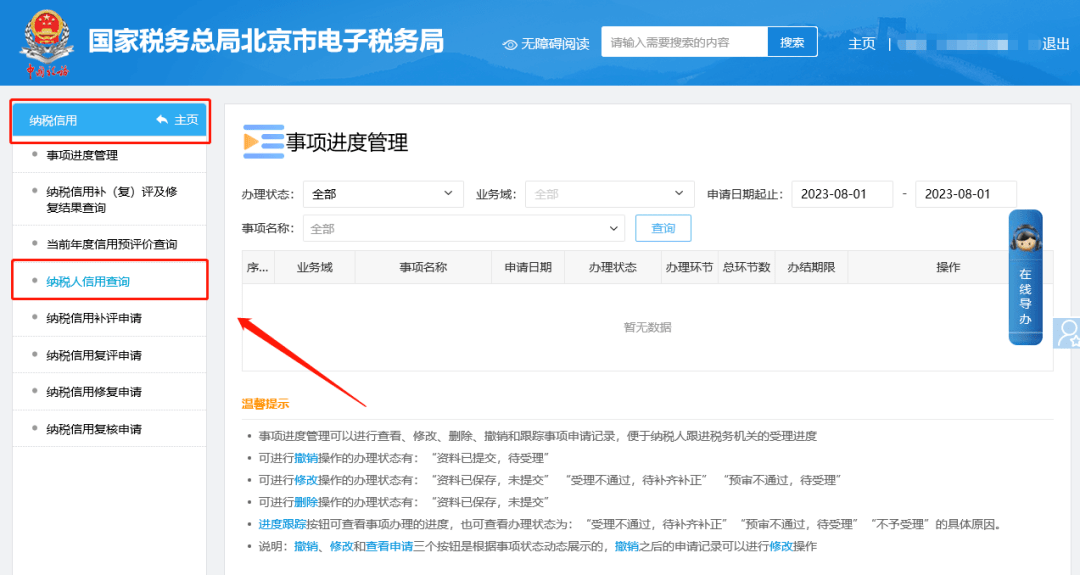Open 事项进度管理 in the sidebar

coord(82,155)
